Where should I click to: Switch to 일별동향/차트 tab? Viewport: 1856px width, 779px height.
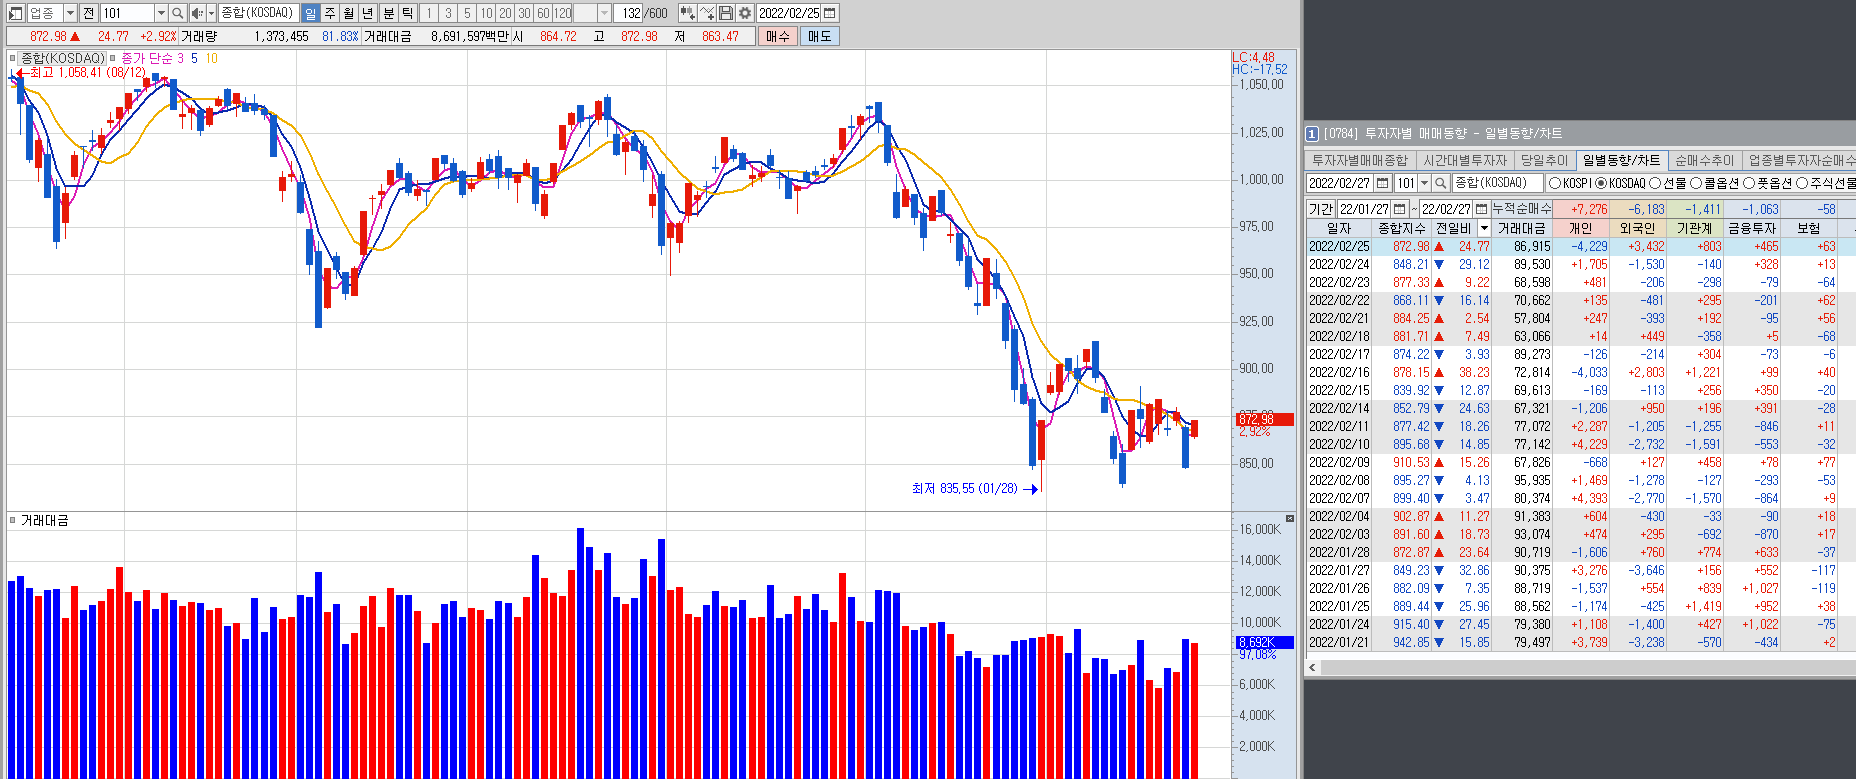[x=1621, y=160]
